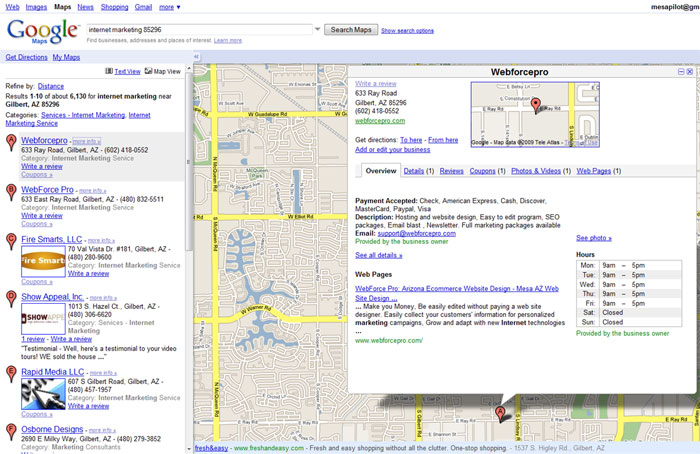Open Services - Internet Marketing category

(x=83, y=115)
